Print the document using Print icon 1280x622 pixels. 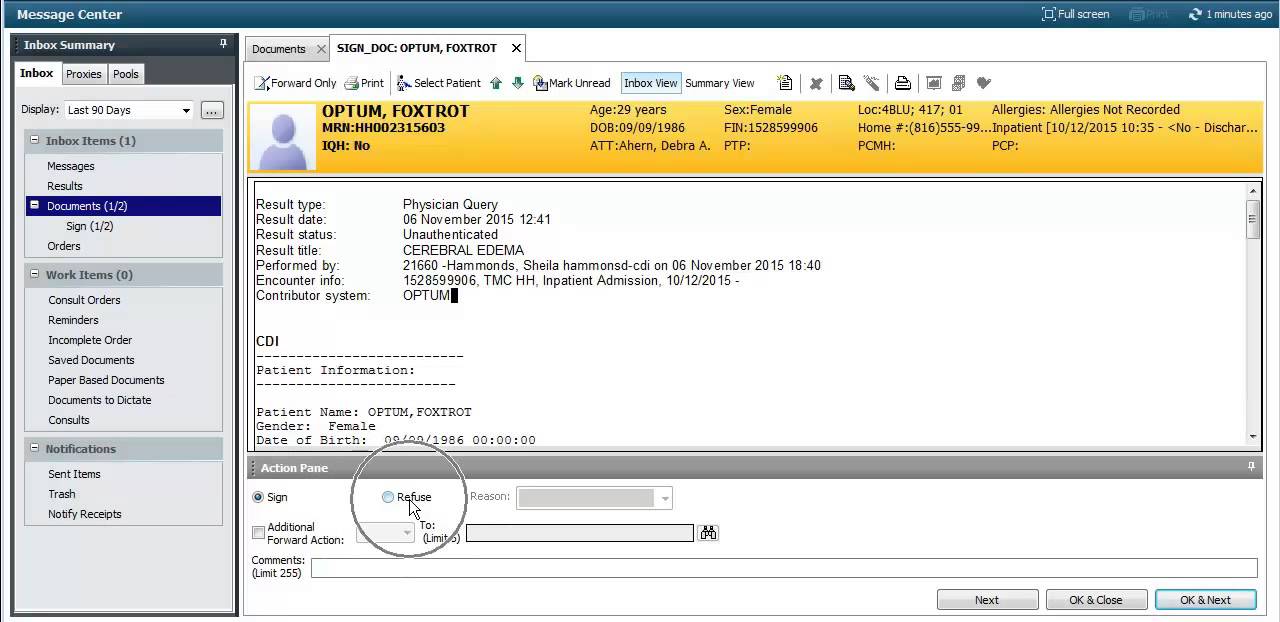pyautogui.click(x=364, y=83)
